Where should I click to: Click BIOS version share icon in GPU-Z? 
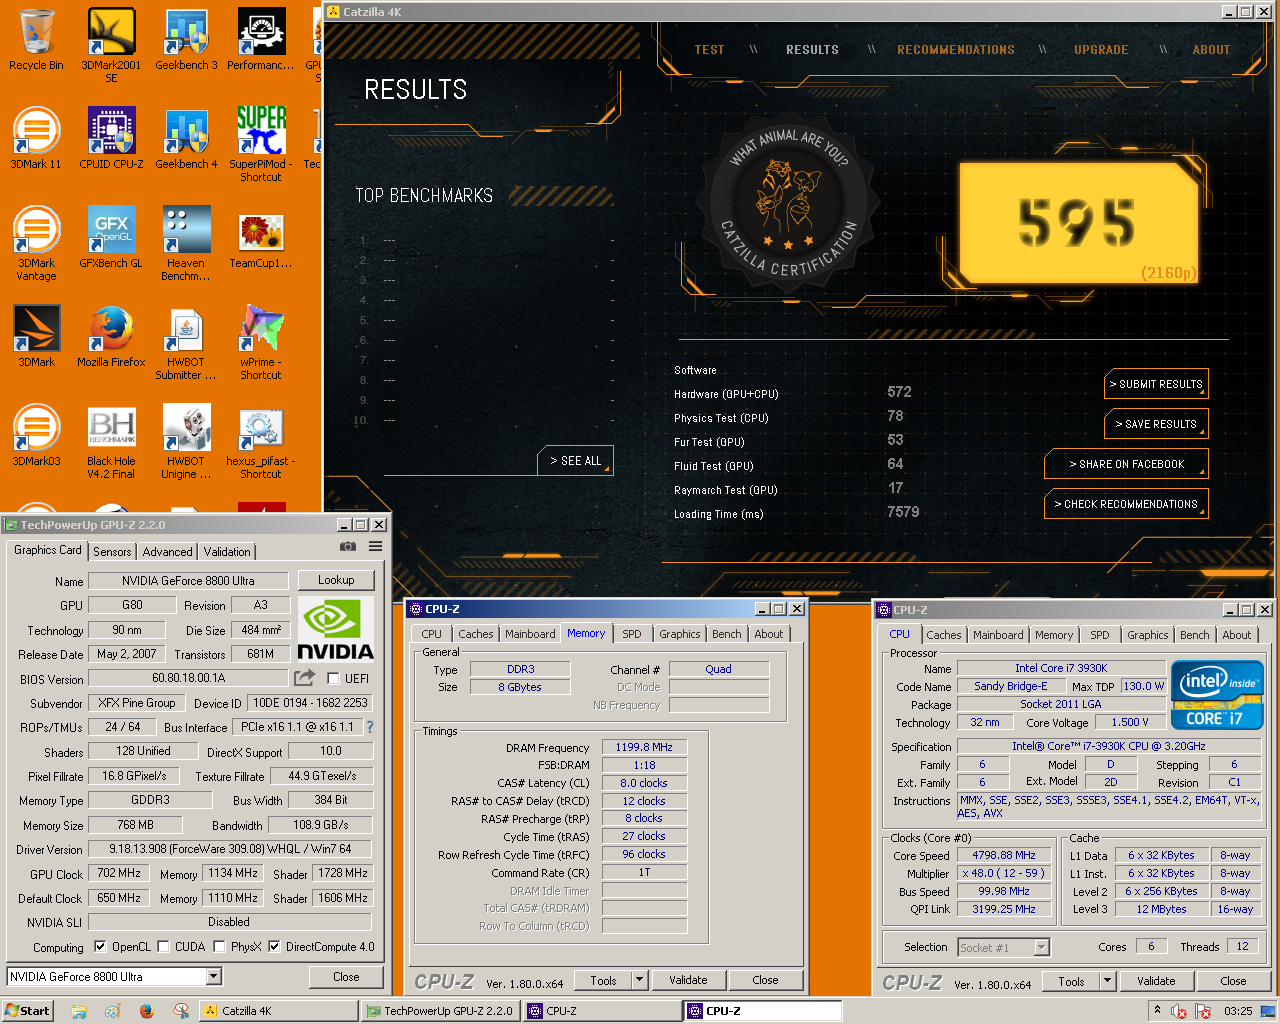coord(305,677)
